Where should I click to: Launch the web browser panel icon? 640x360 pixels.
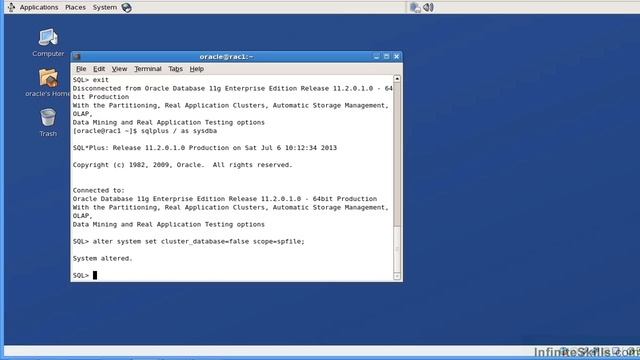(127, 7)
